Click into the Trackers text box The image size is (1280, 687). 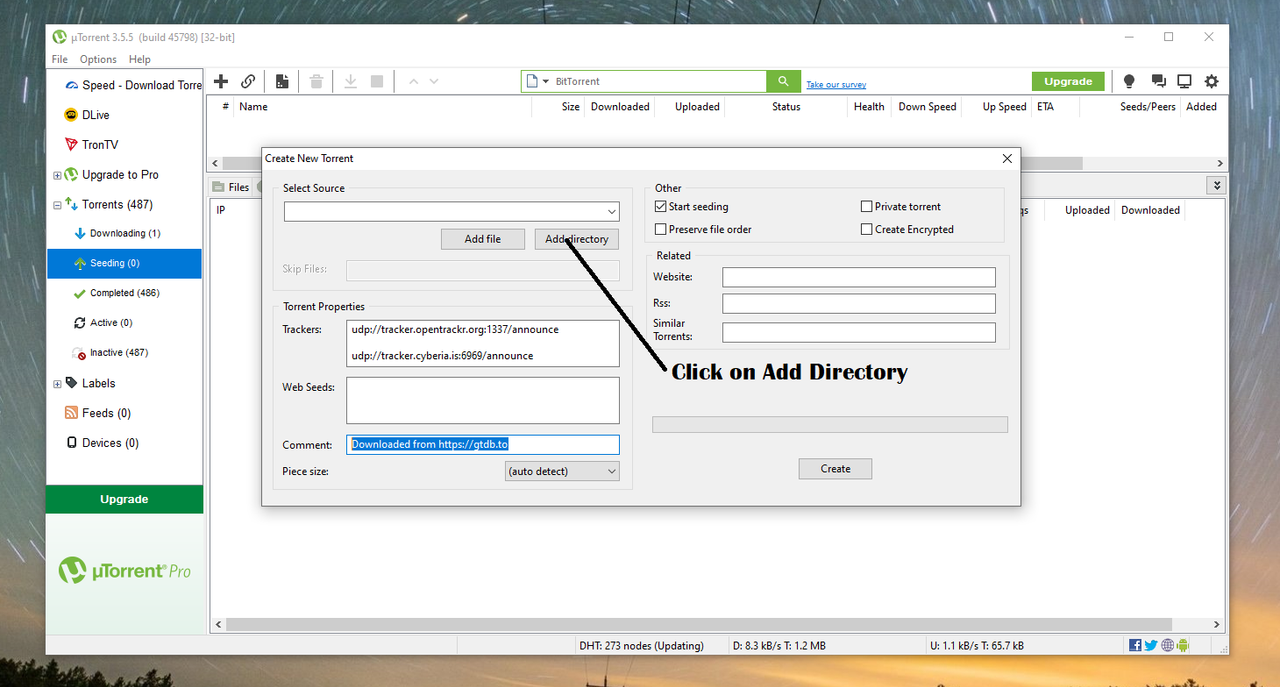tap(483, 343)
